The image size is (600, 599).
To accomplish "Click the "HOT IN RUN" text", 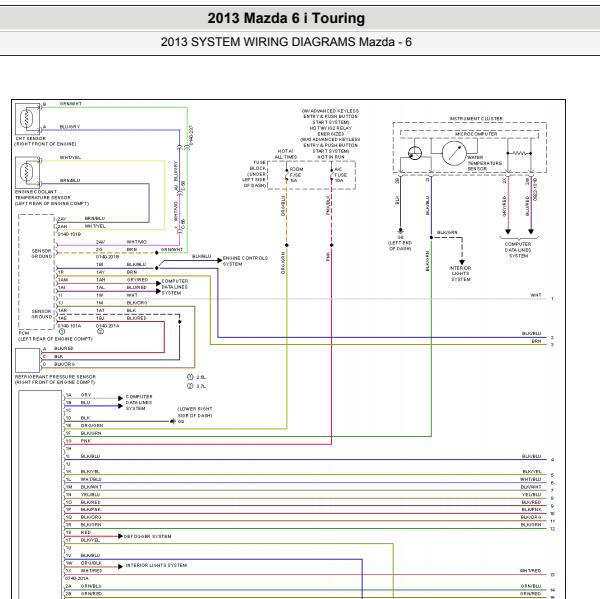I will [x=331, y=157].
